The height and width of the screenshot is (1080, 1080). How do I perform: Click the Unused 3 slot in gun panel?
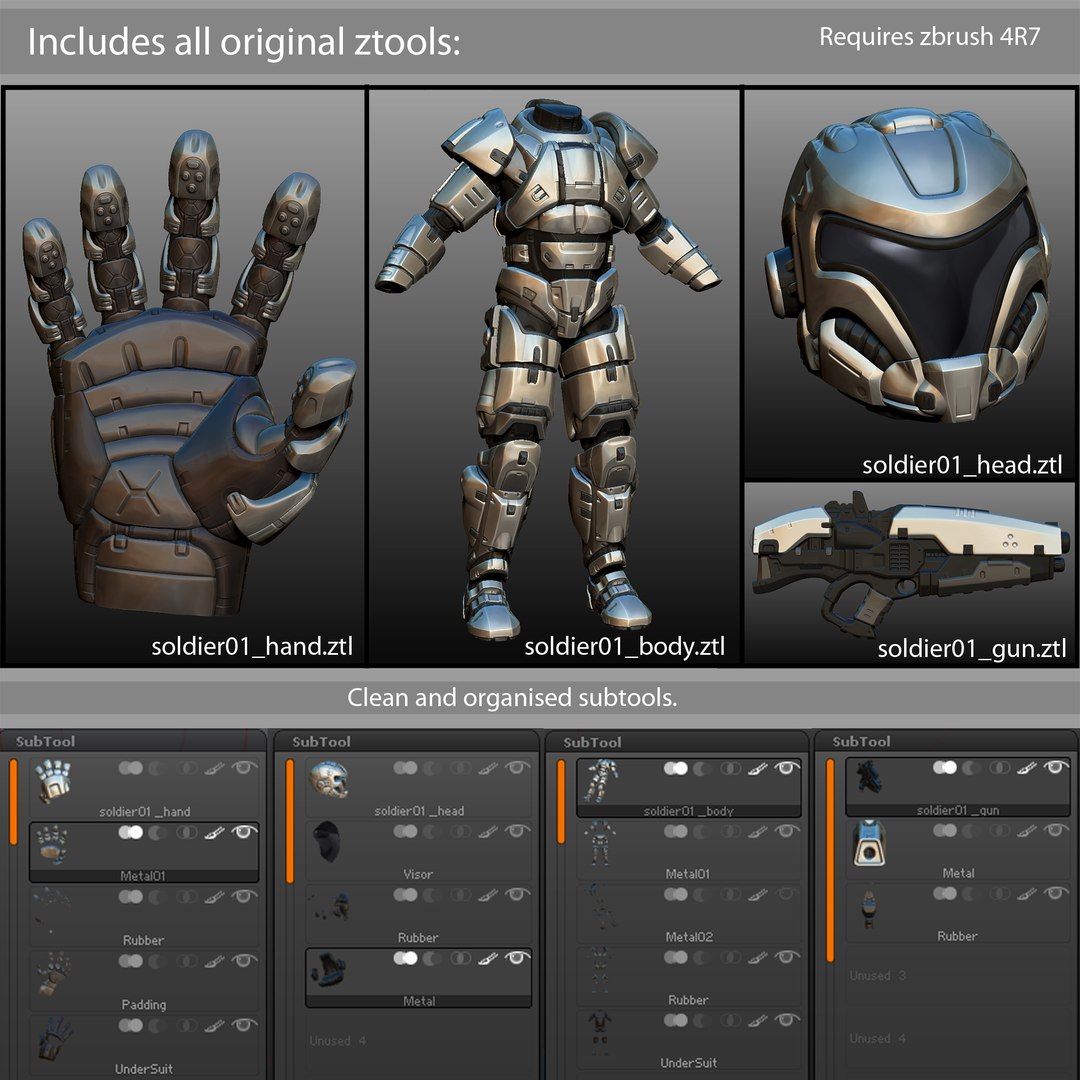878,976
